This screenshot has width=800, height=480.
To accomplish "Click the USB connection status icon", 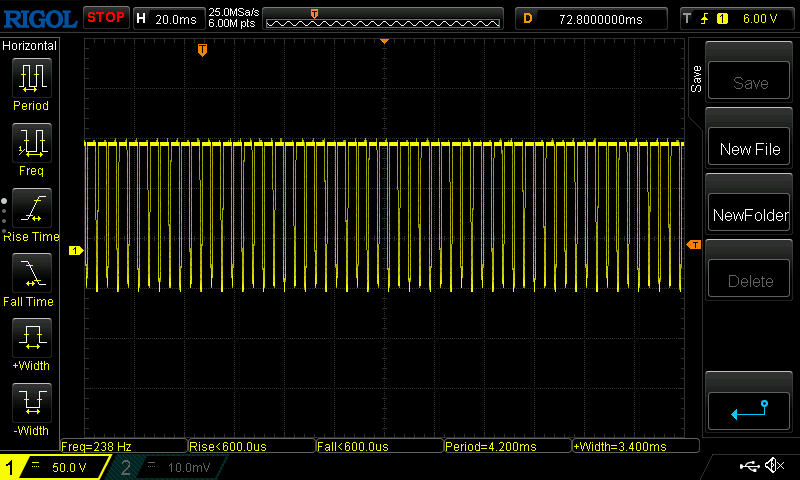I will coord(748,466).
